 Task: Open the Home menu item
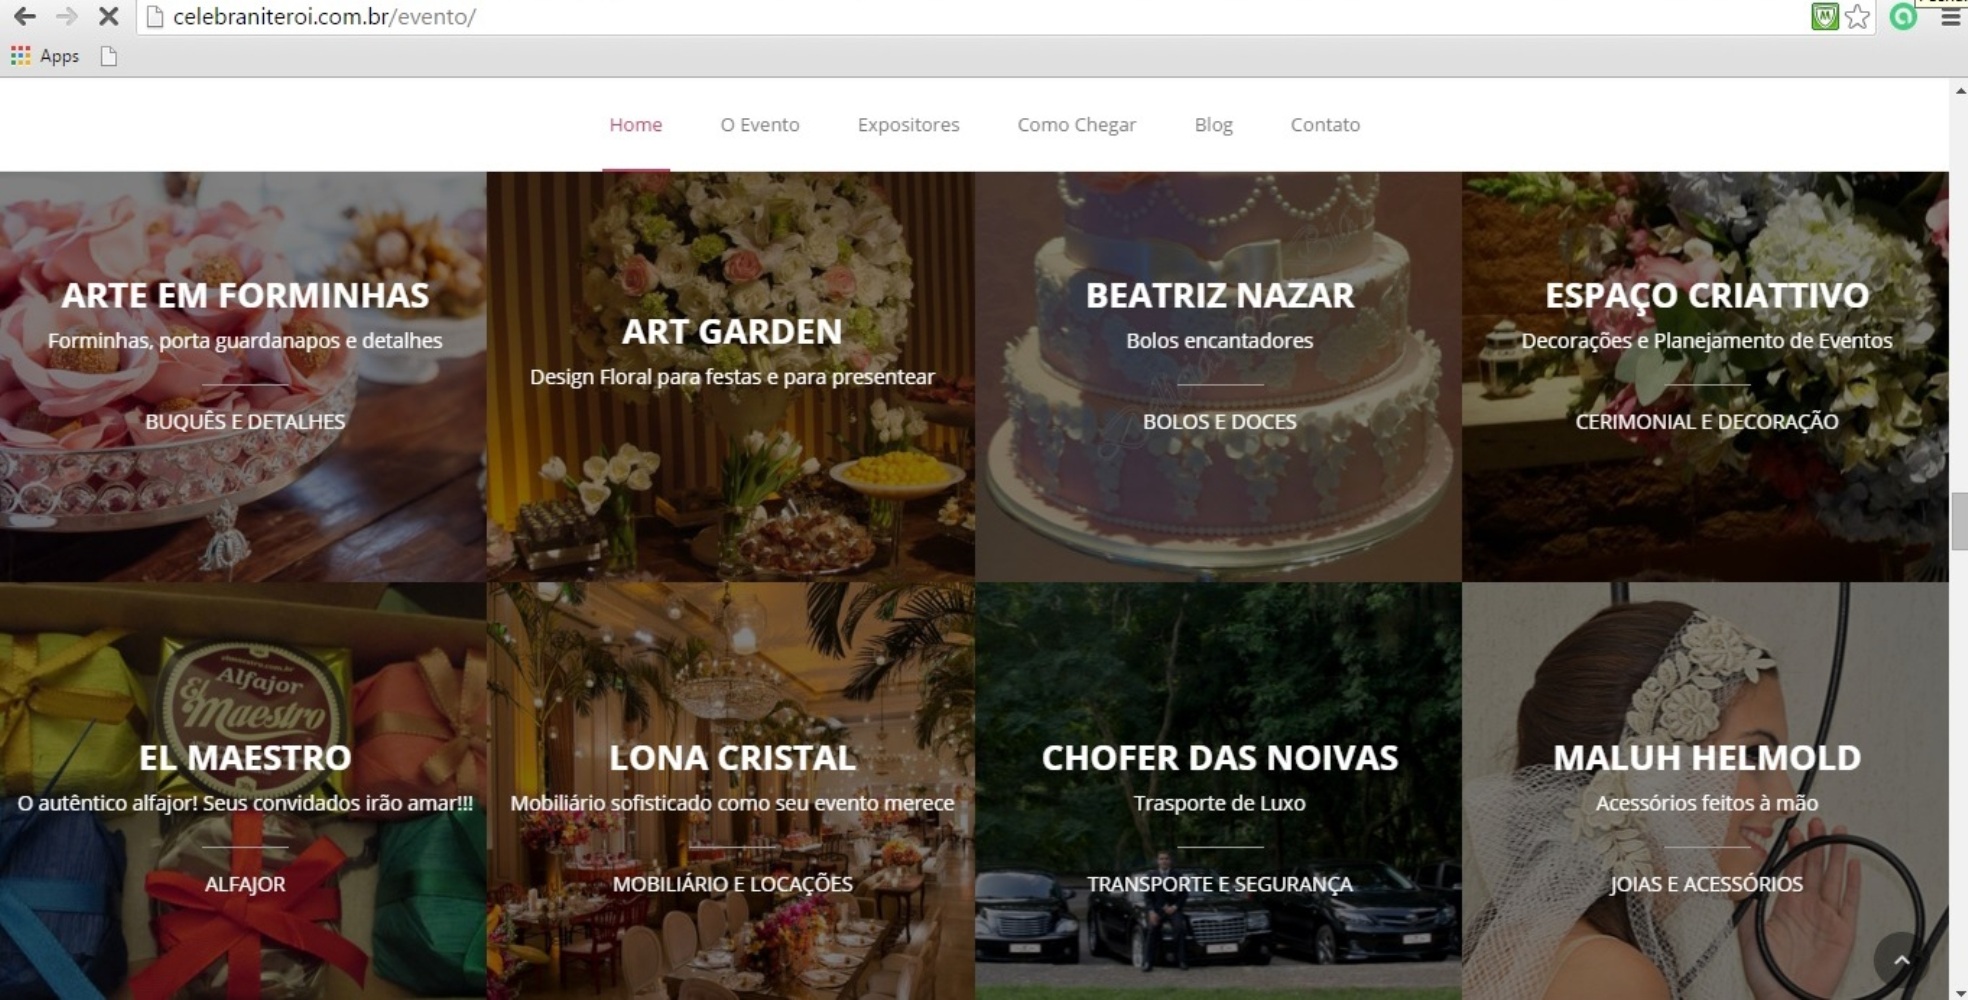(x=636, y=125)
